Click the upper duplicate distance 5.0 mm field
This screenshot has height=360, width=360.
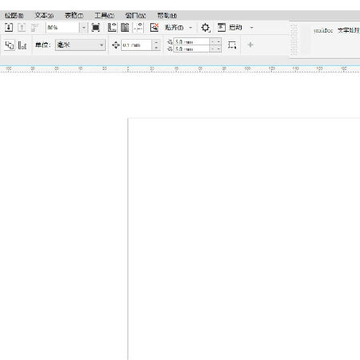click(191, 42)
